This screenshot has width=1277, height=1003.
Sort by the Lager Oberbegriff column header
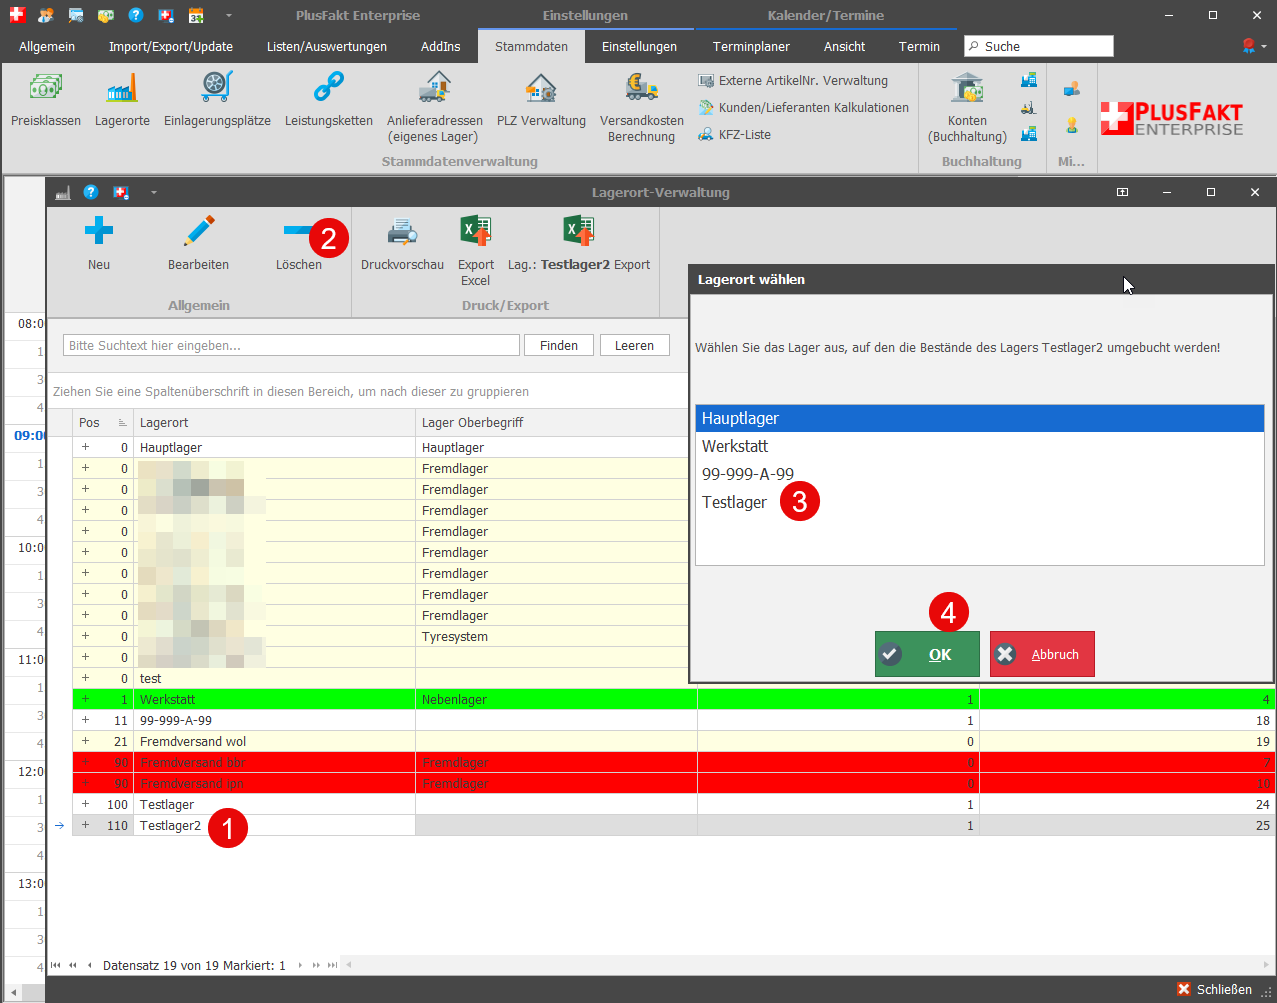coord(556,422)
